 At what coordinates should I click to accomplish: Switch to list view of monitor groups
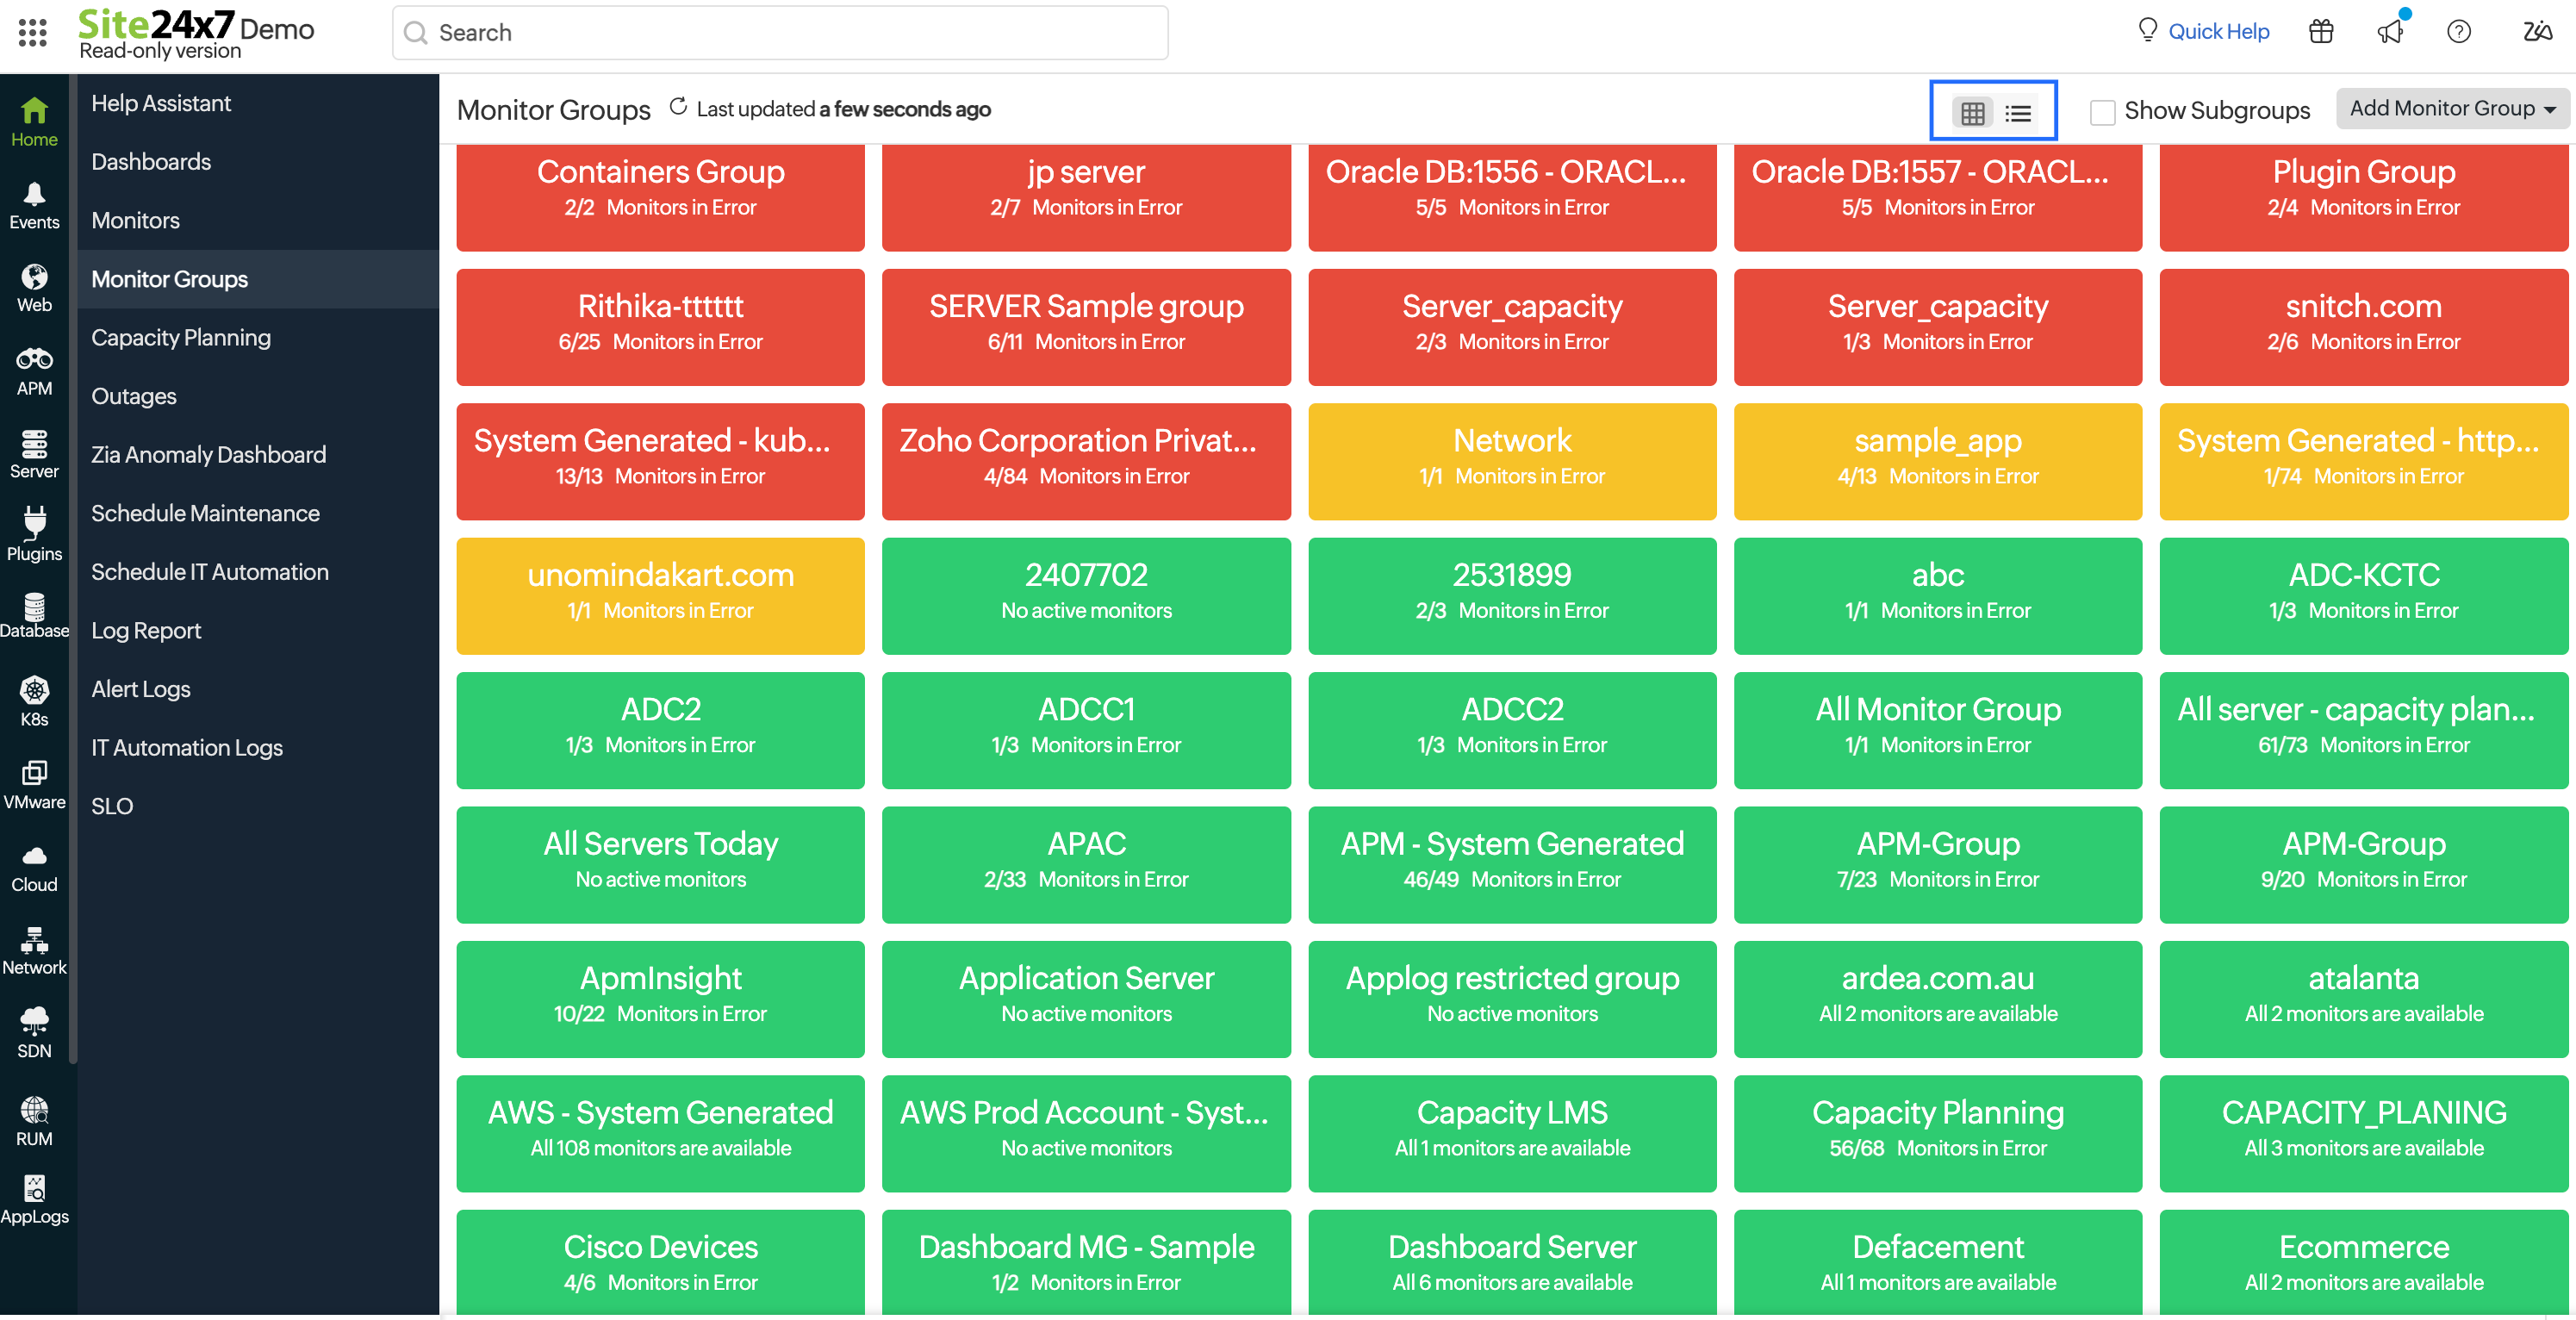[2019, 112]
